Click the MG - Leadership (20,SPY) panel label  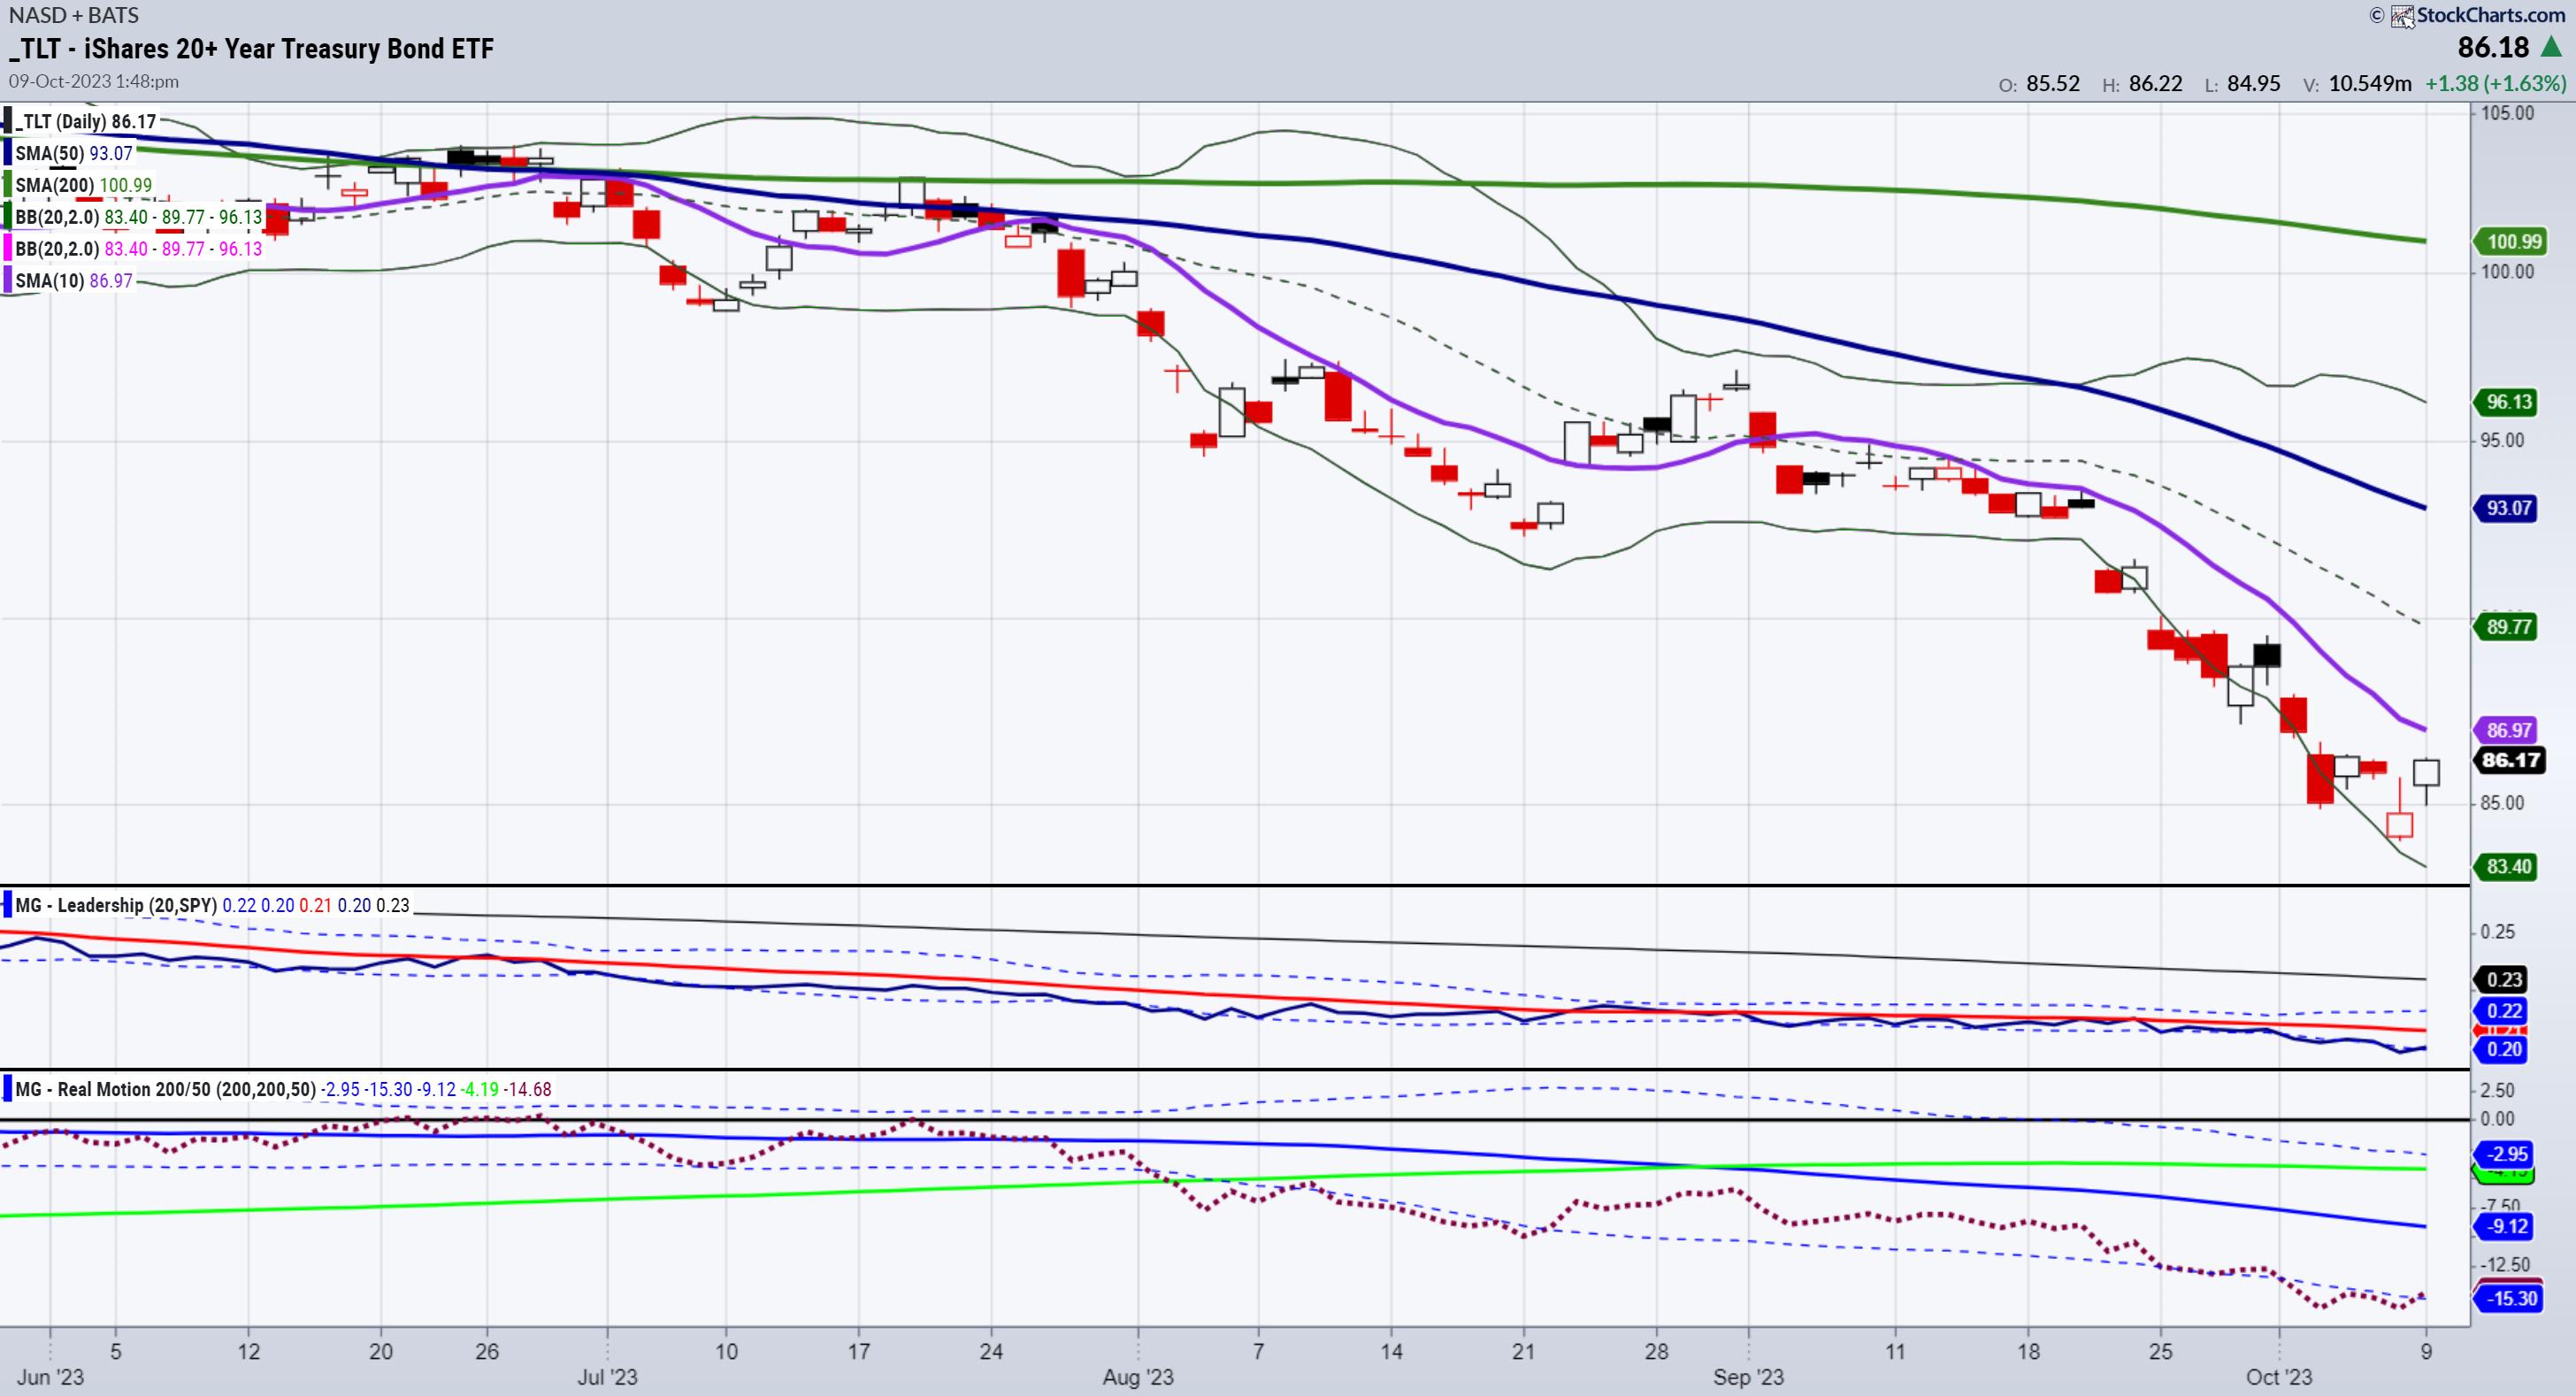(116, 905)
